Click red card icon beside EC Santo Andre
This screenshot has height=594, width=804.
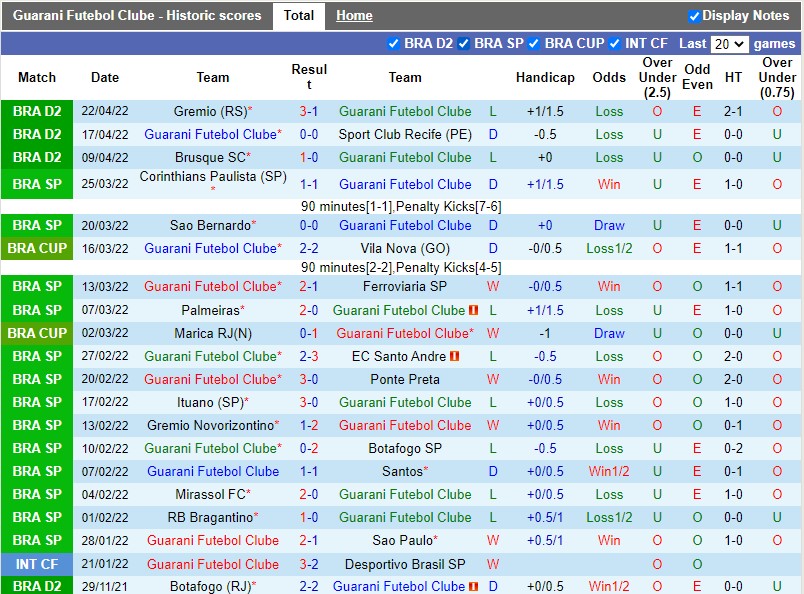click(x=454, y=356)
